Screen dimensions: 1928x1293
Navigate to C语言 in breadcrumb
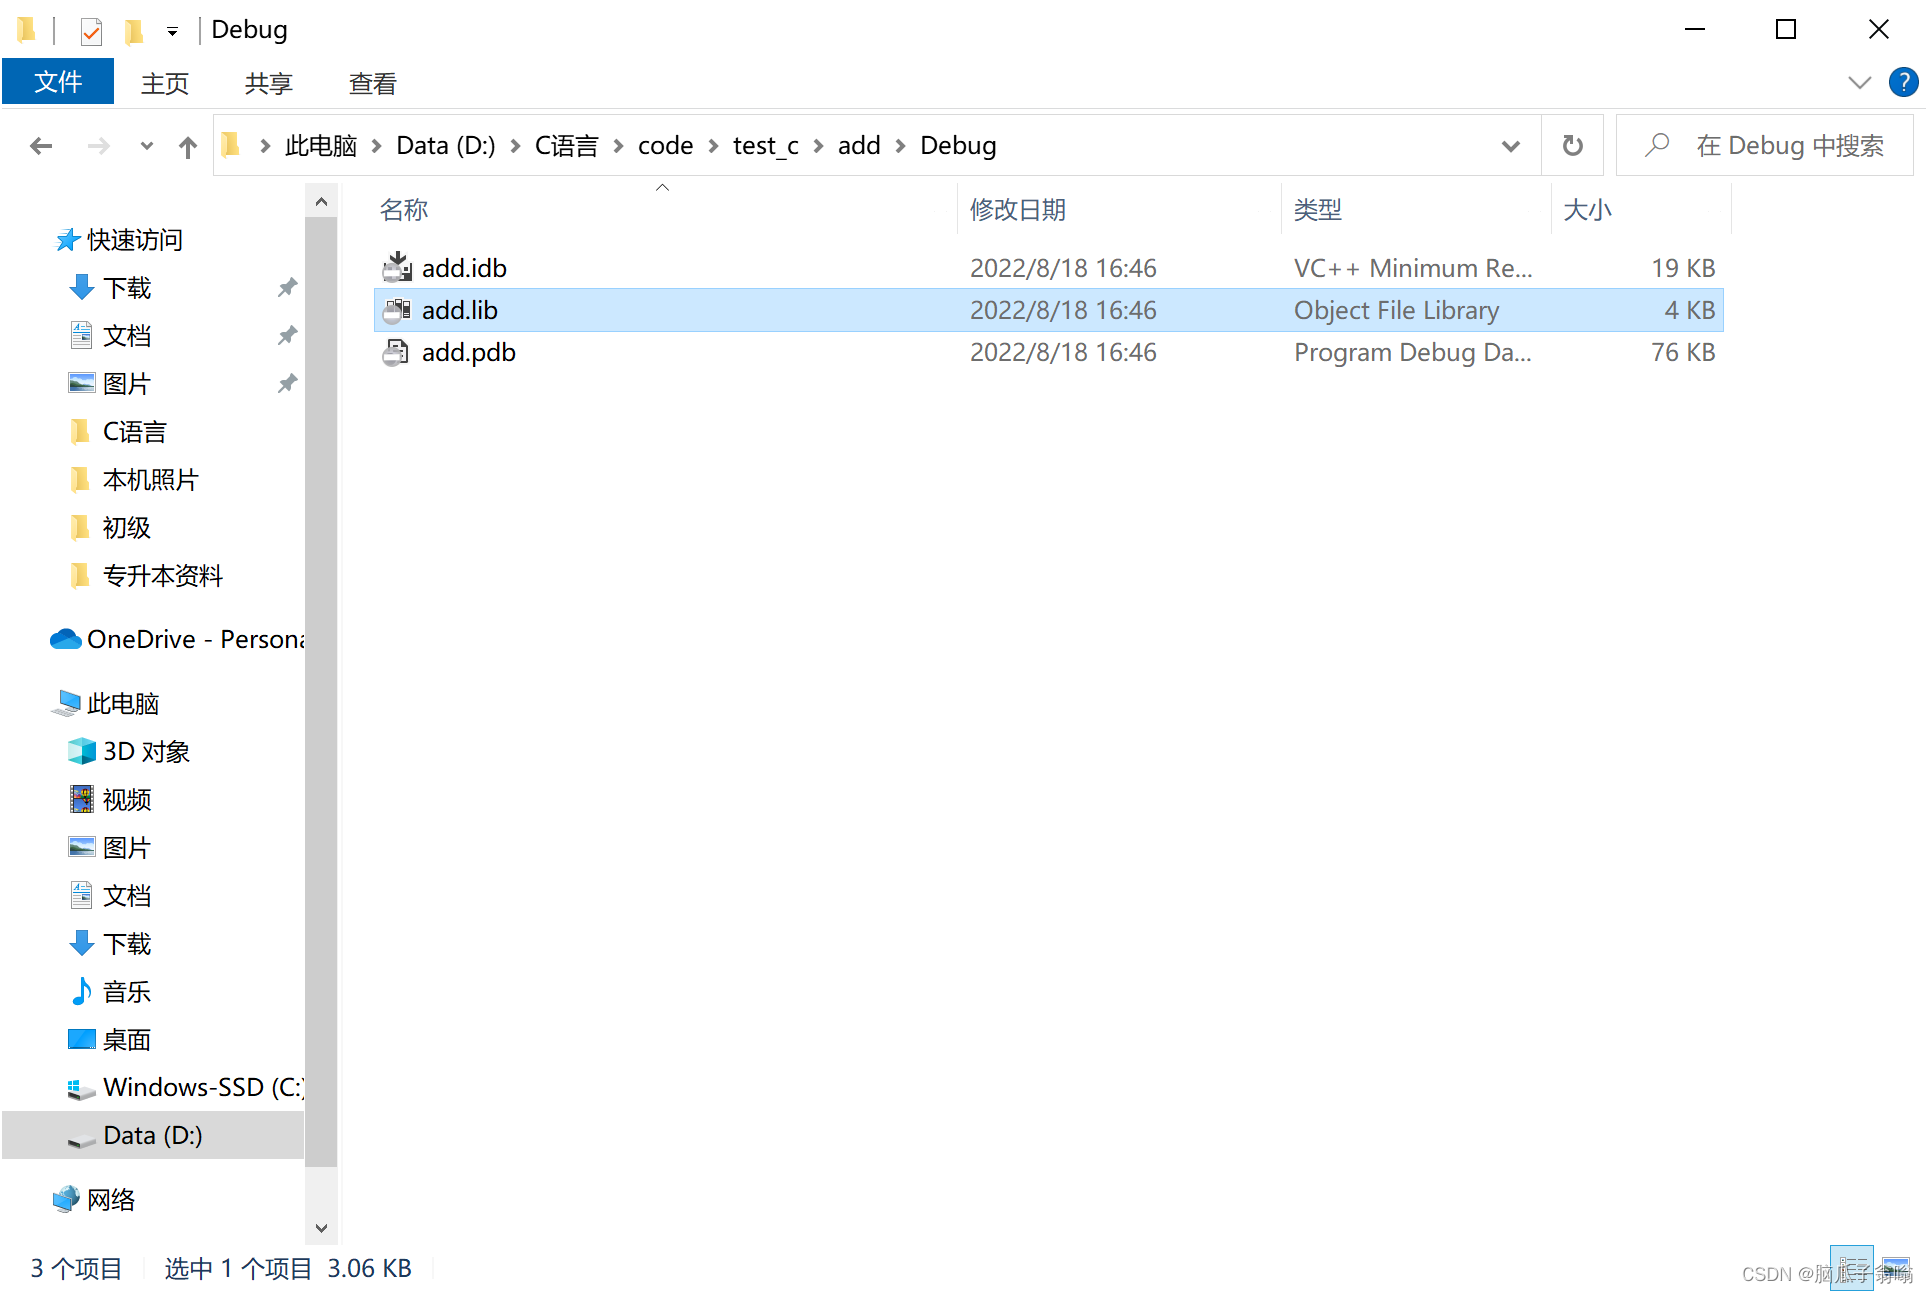pos(567,146)
